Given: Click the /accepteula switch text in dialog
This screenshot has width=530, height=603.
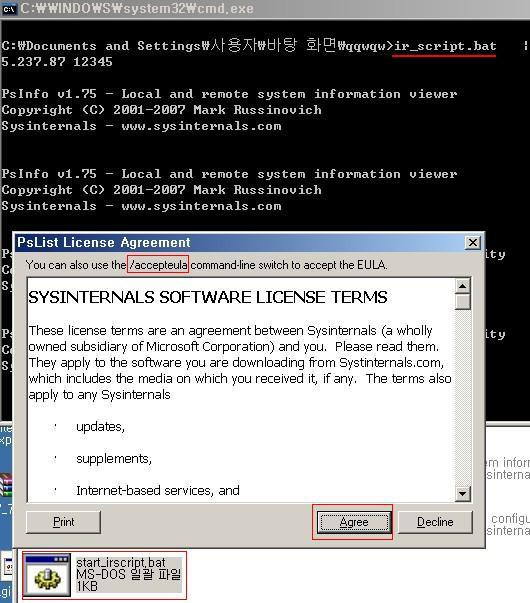Looking at the screenshot, I should (158, 265).
